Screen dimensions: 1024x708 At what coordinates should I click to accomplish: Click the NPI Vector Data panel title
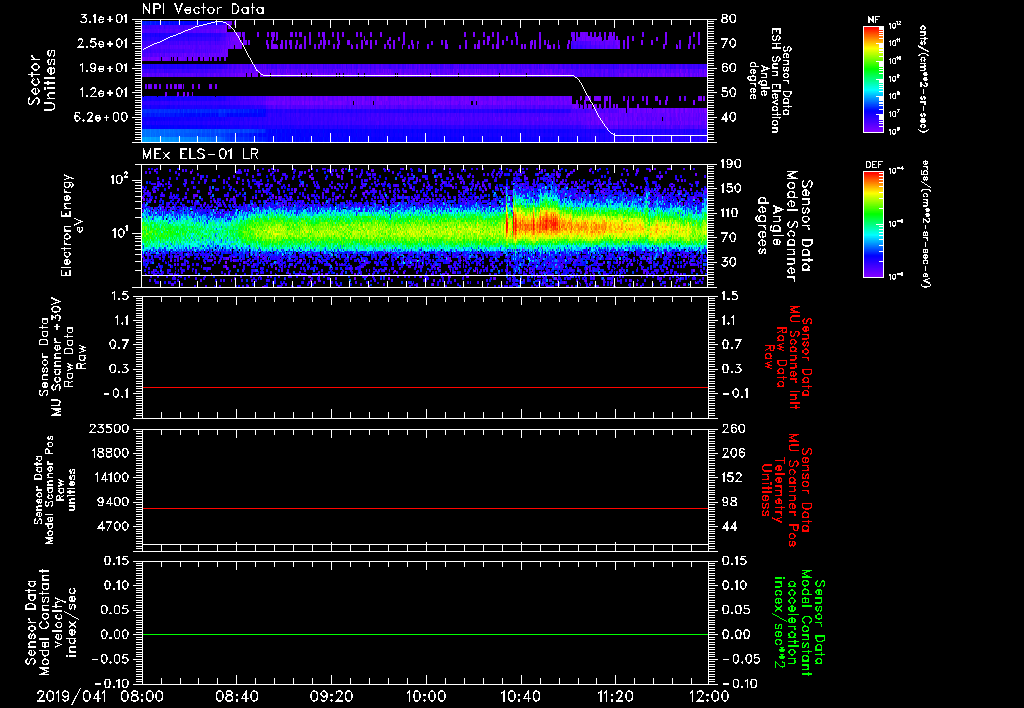(204, 9)
